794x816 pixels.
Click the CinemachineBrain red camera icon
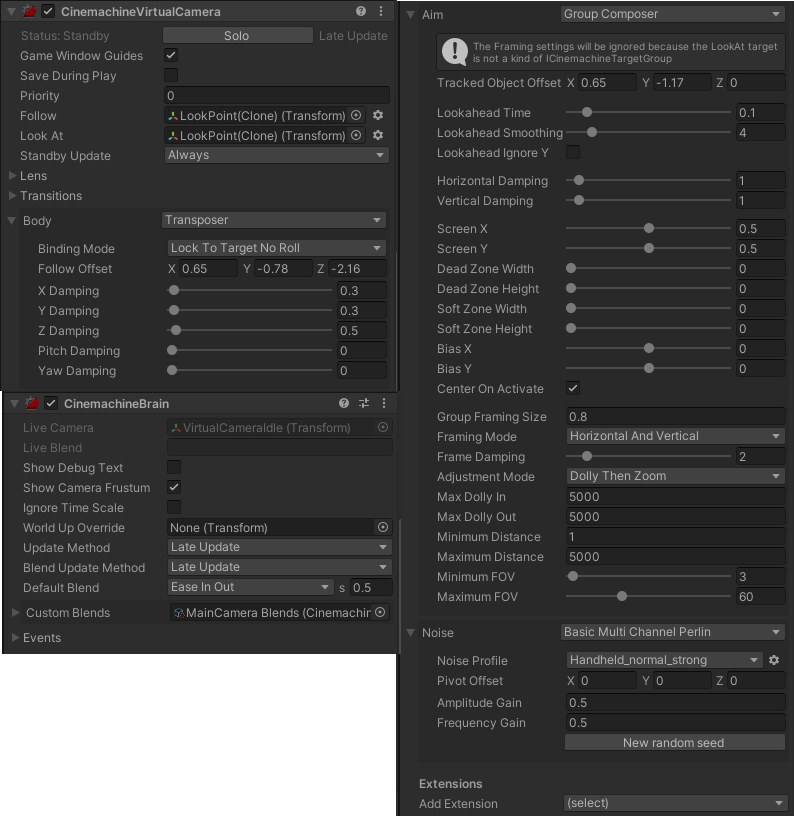(32, 403)
